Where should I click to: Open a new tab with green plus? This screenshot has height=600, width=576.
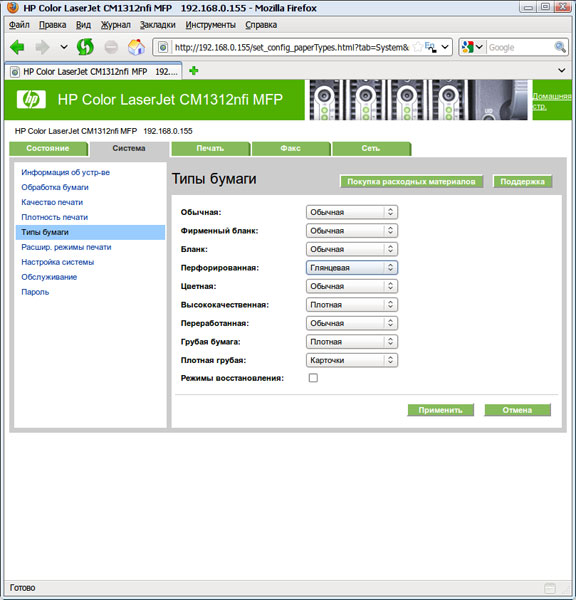(x=194, y=71)
